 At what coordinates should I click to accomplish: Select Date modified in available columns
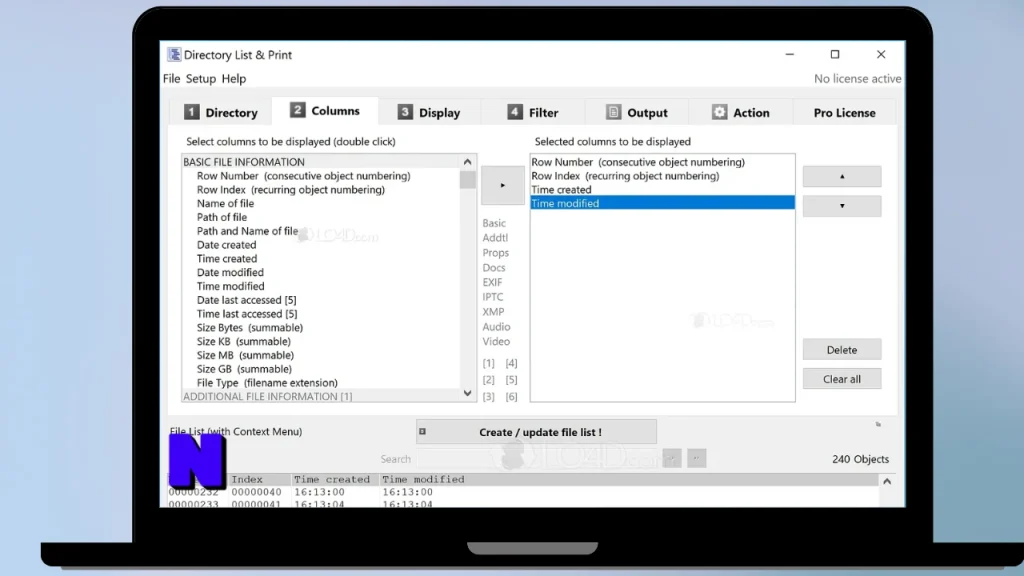(231, 272)
